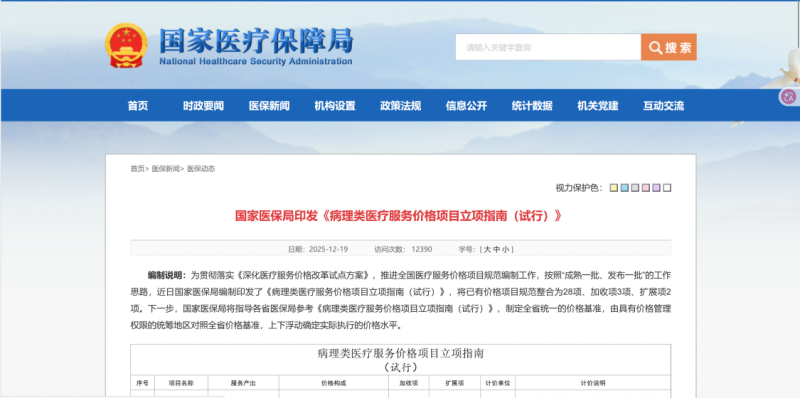Follow the 医保动态 breadcrumb link
The image size is (800, 398).
point(201,169)
